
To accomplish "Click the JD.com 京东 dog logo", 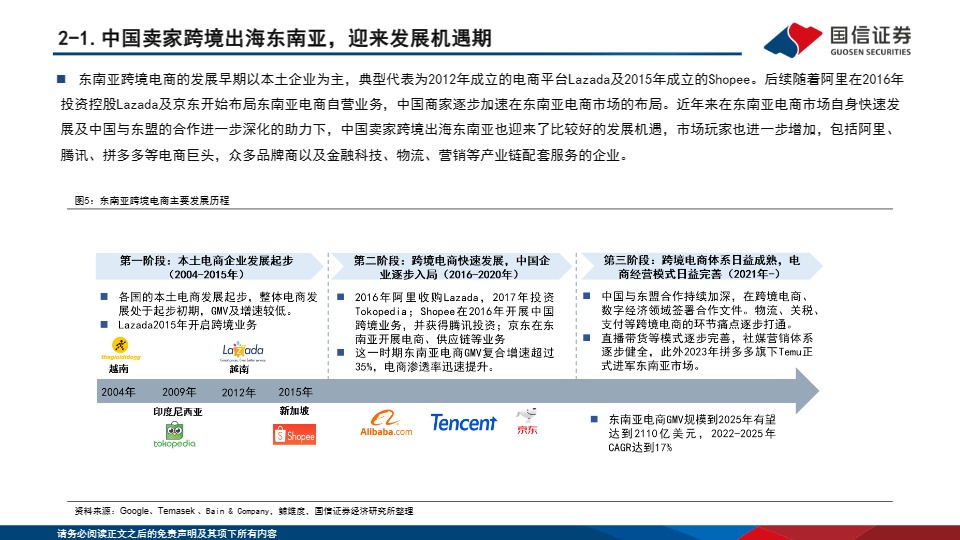I will [x=527, y=421].
